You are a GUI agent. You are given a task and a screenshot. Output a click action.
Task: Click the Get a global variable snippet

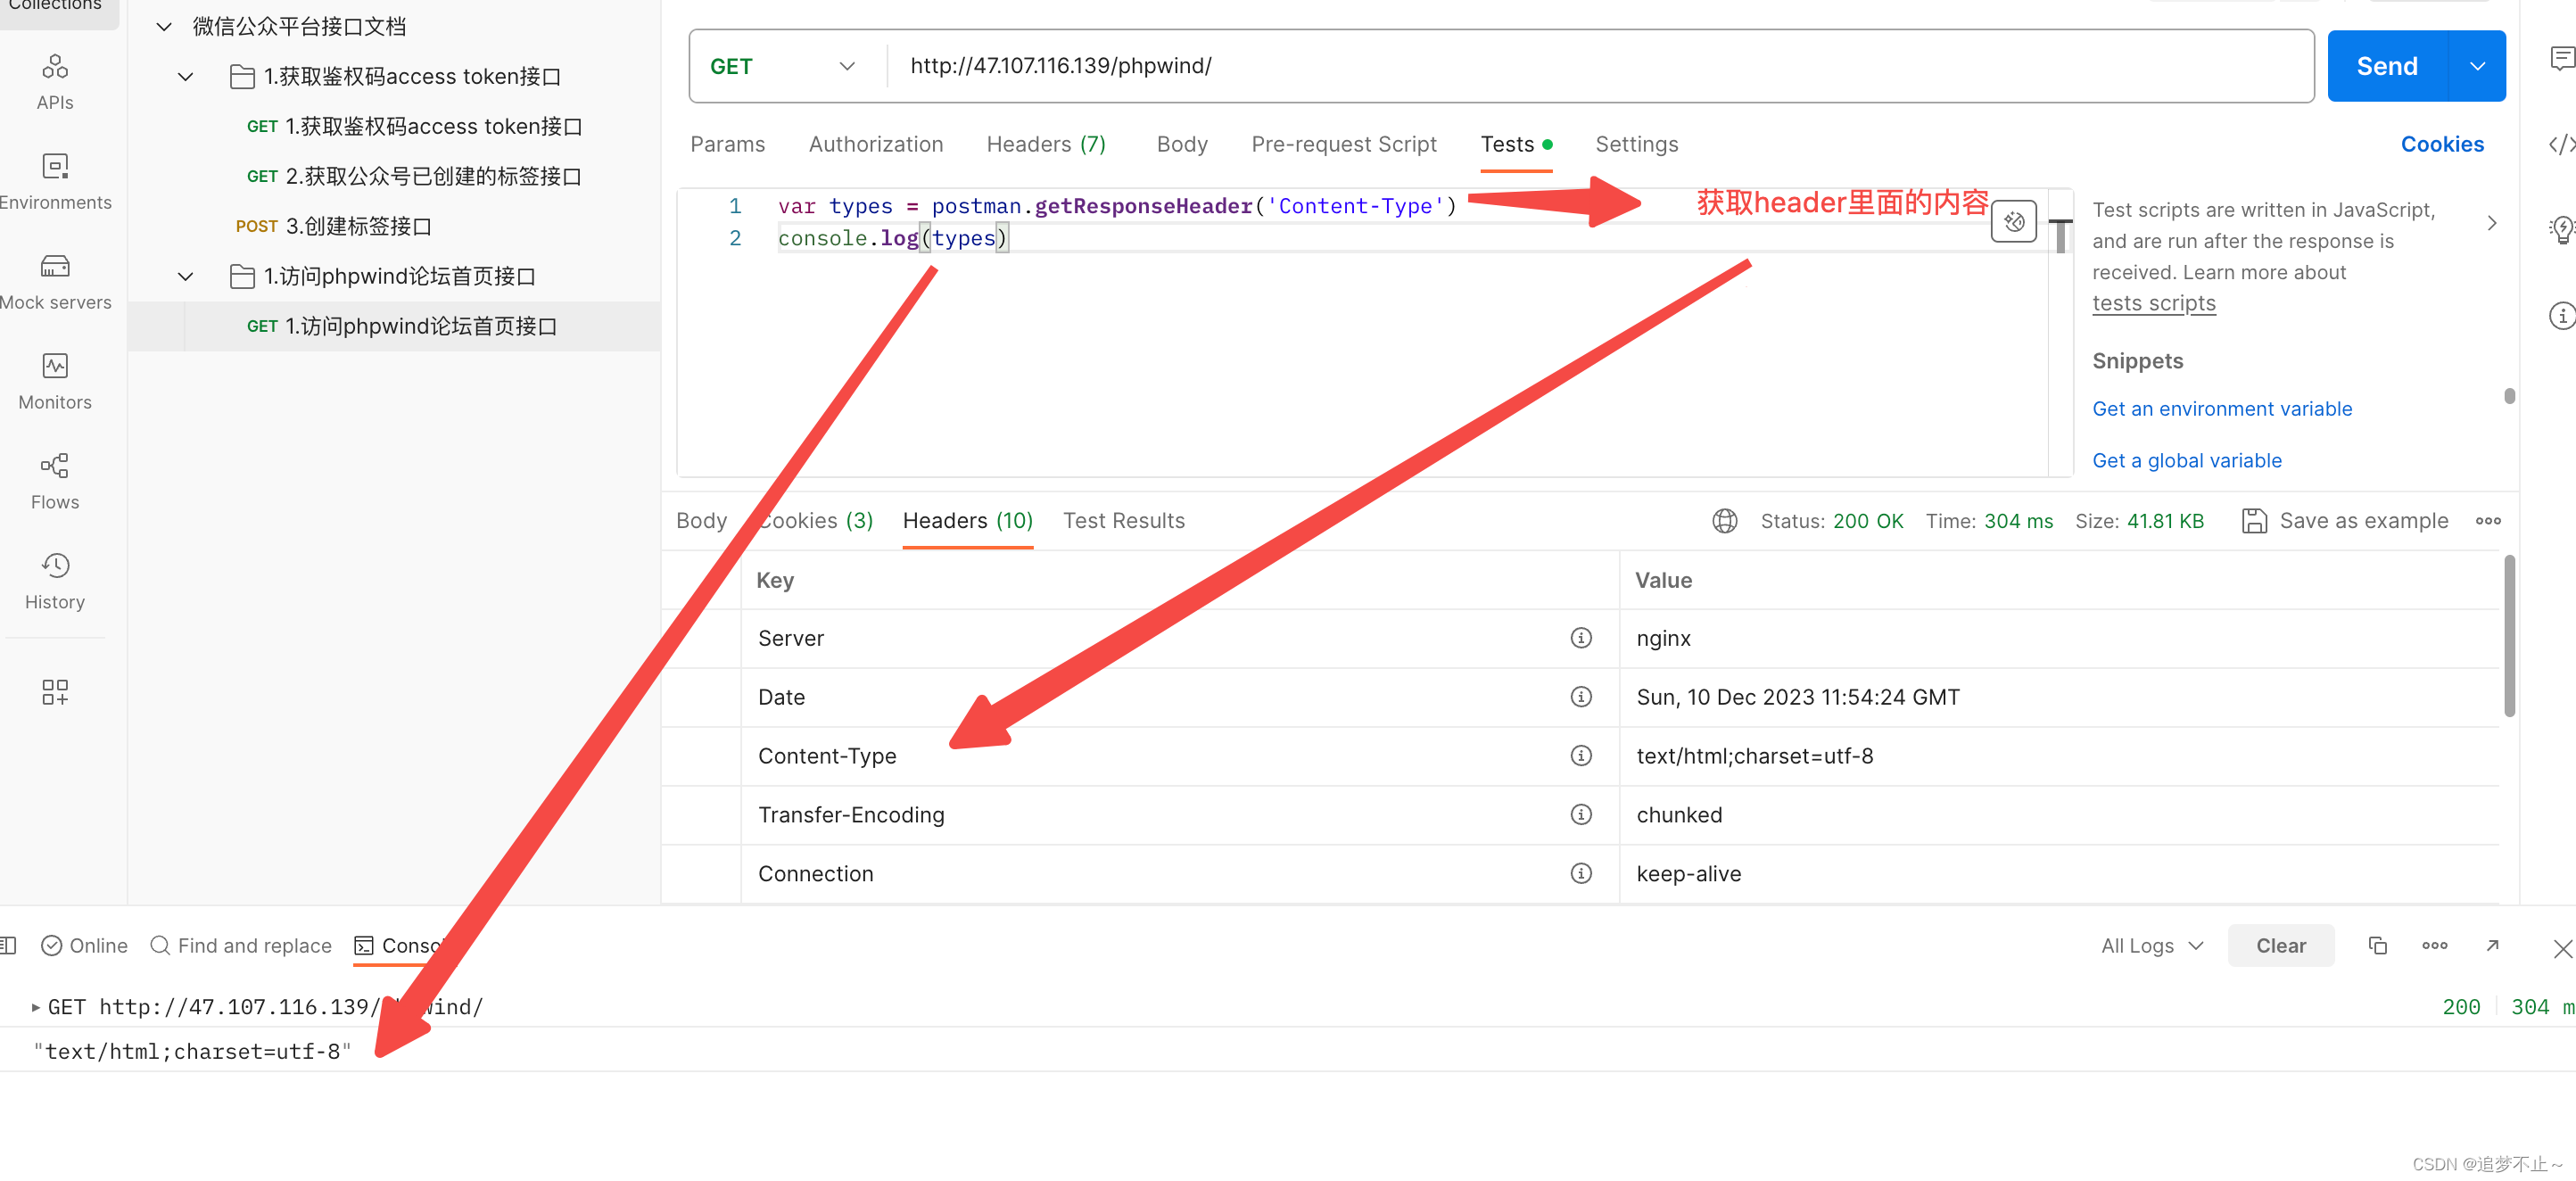(x=2186, y=461)
